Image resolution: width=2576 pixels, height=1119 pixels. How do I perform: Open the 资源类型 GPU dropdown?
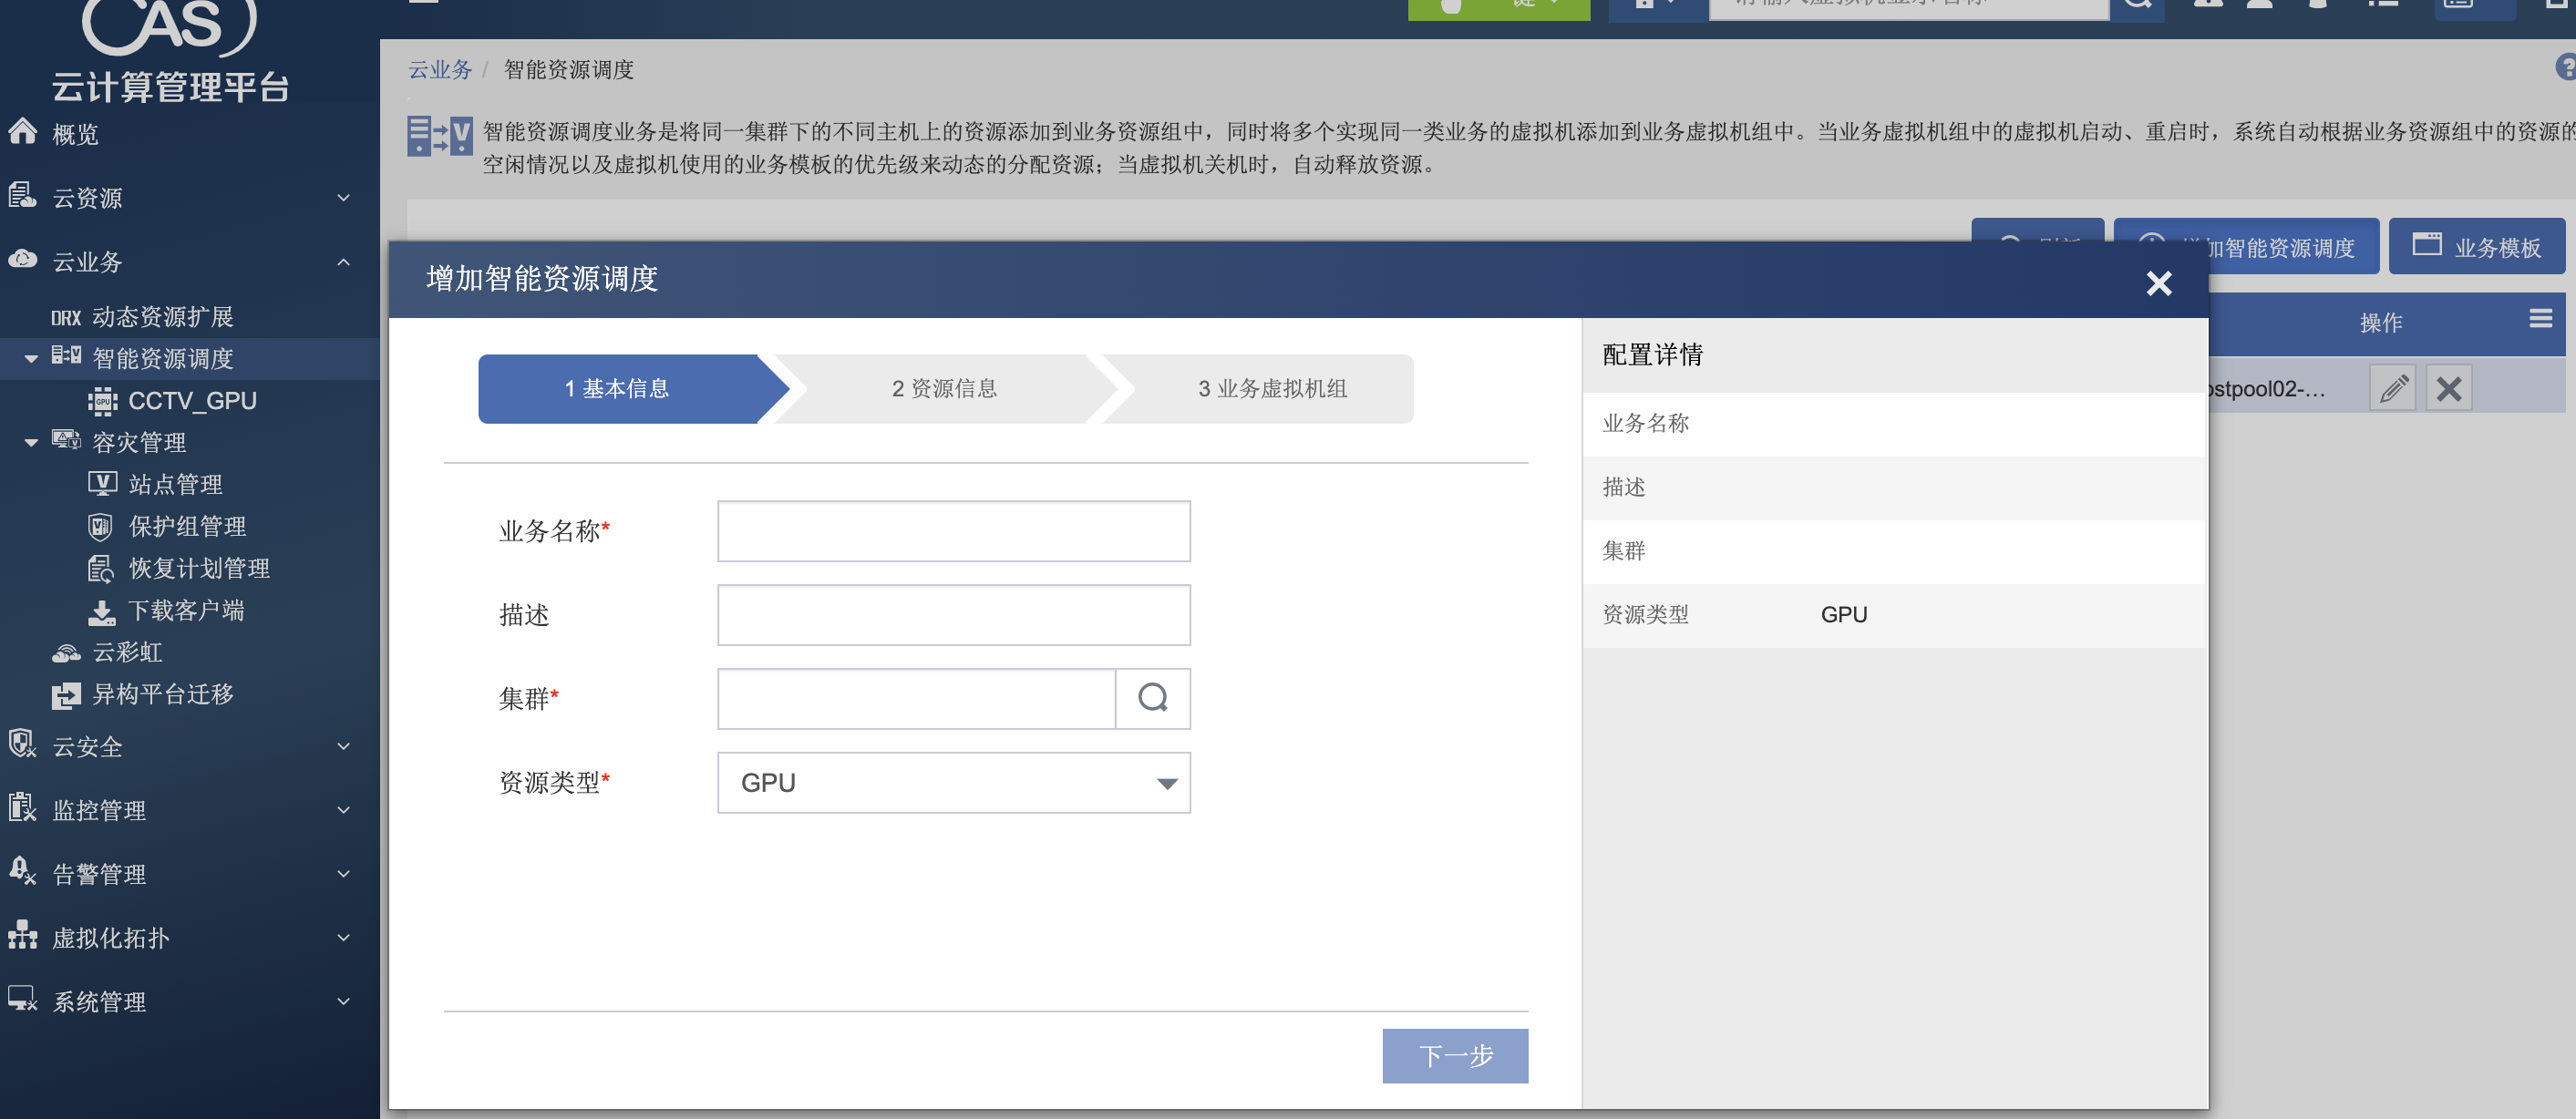(953, 782)
